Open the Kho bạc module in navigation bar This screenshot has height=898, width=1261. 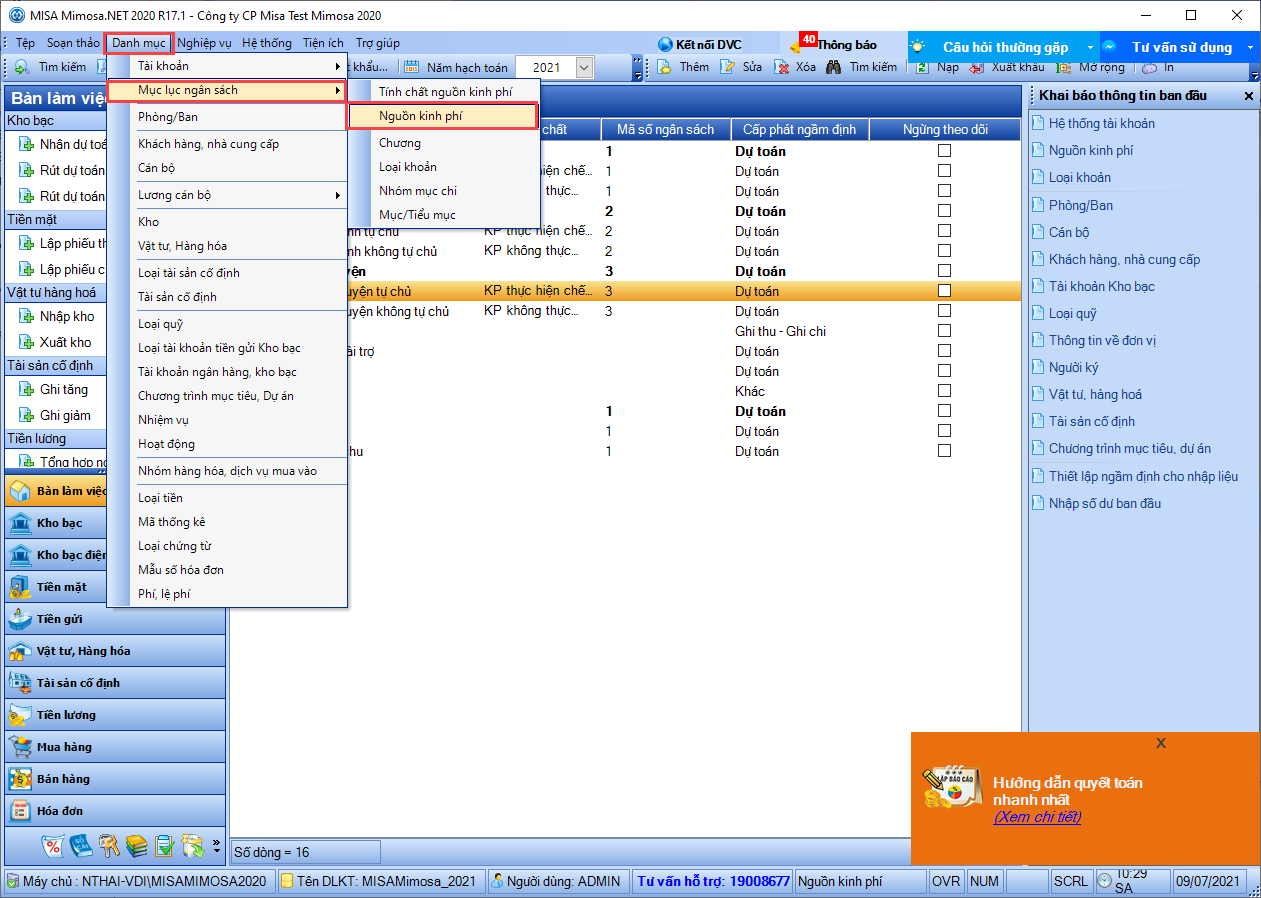coord(115,523)
